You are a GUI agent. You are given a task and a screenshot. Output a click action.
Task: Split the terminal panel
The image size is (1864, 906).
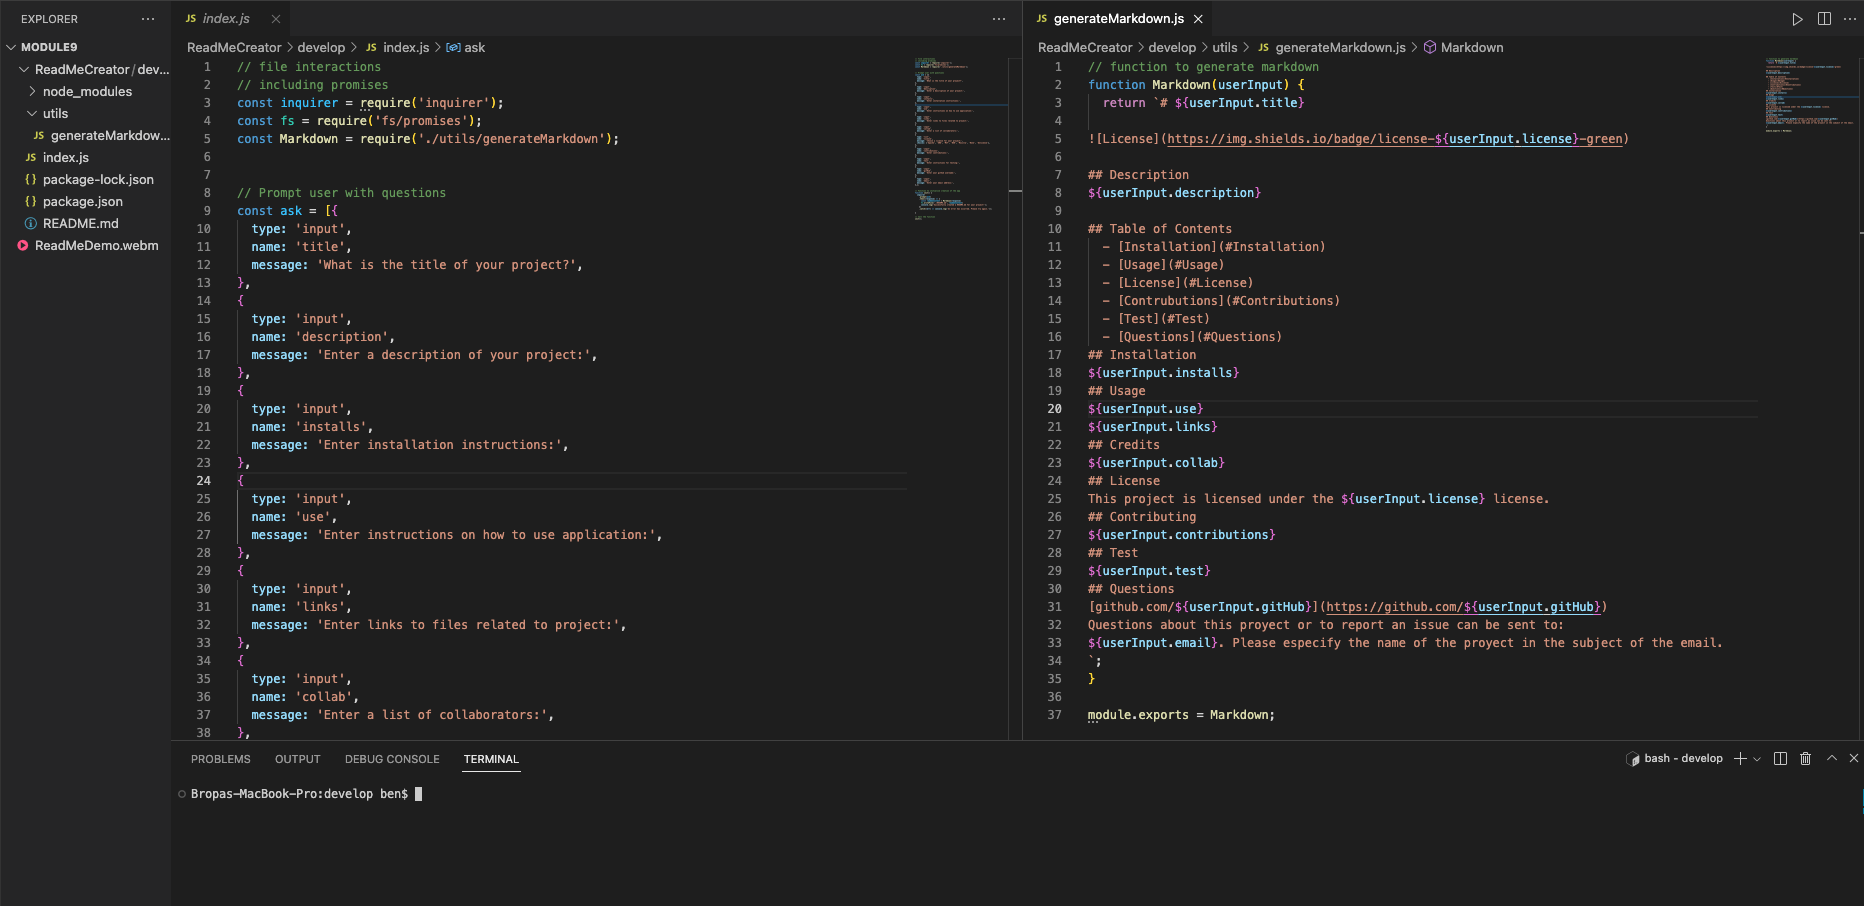point(1780,759)
